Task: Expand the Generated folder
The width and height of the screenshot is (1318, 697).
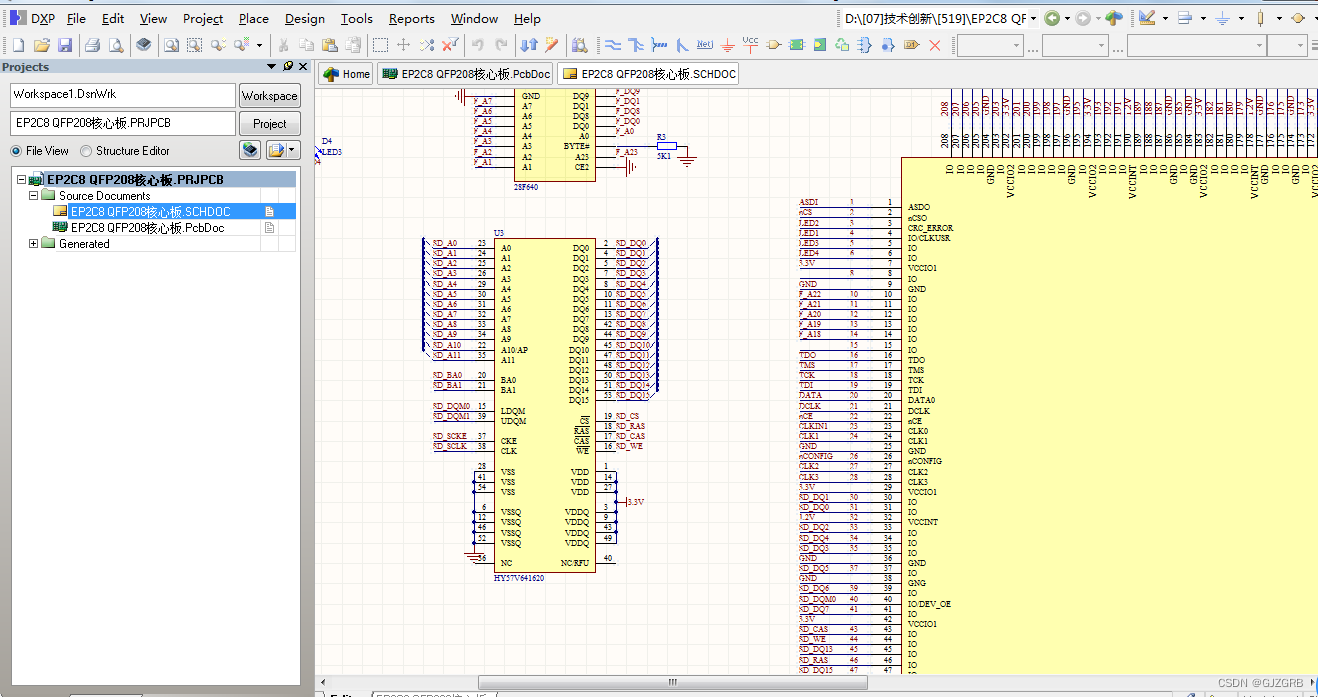Action: click(x=33, y=243)
